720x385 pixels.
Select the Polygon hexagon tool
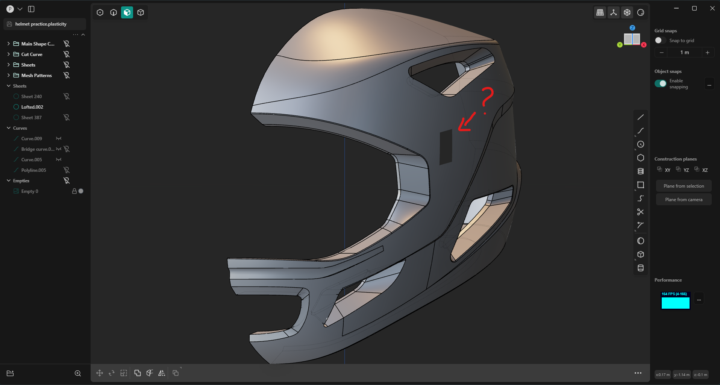pyautogui.click(x=641, y=158)
